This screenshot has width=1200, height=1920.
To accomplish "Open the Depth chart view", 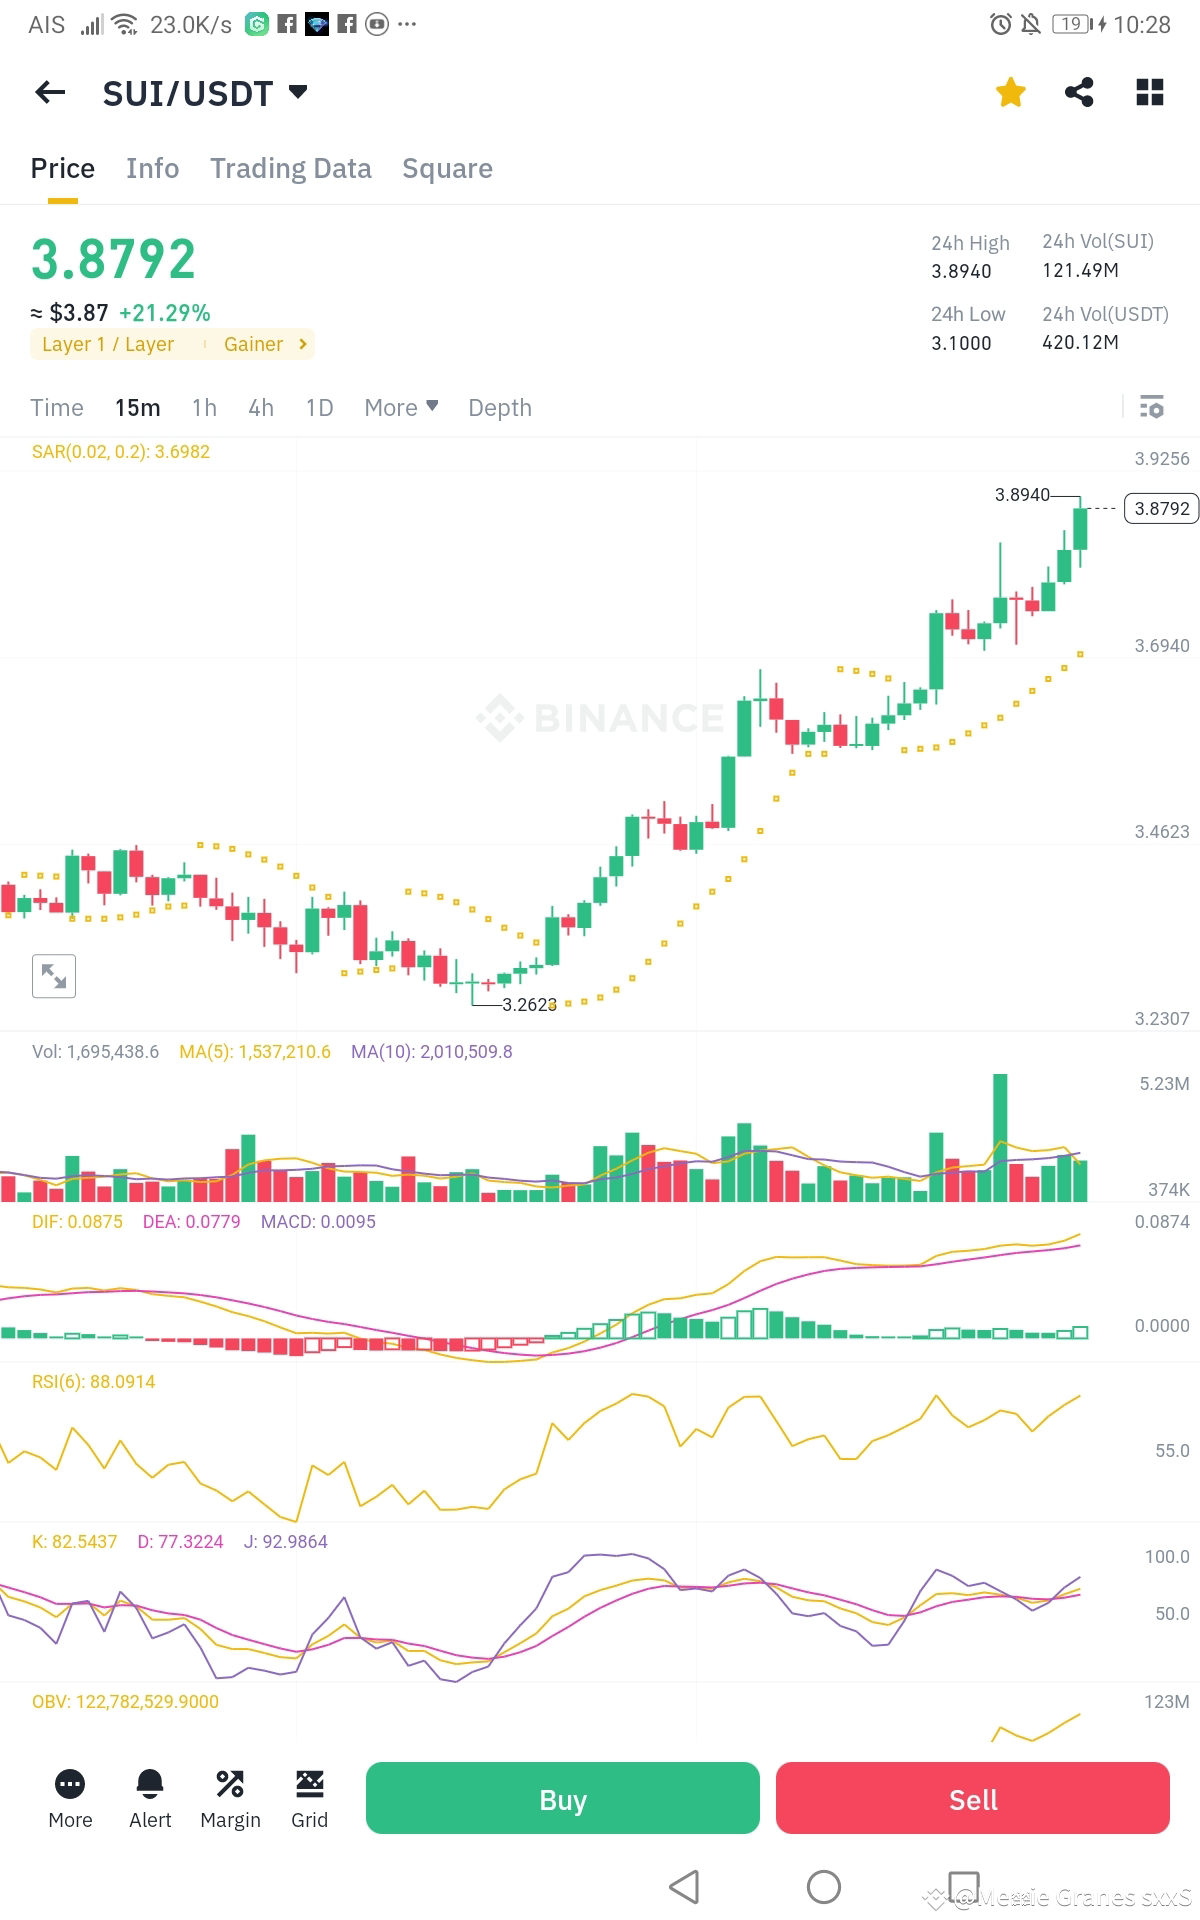I will pos(500,408).
